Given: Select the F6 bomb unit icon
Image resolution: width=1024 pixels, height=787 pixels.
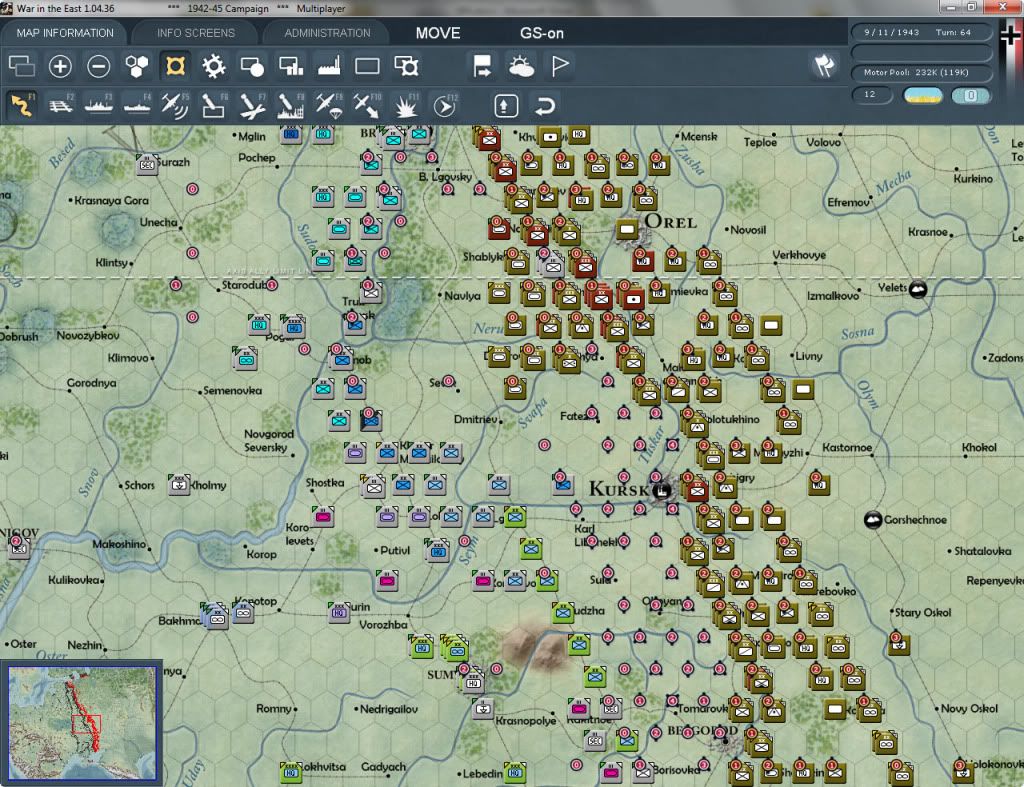Looking at the screenshot, I should pyautogui.click(x=214, y=105).
